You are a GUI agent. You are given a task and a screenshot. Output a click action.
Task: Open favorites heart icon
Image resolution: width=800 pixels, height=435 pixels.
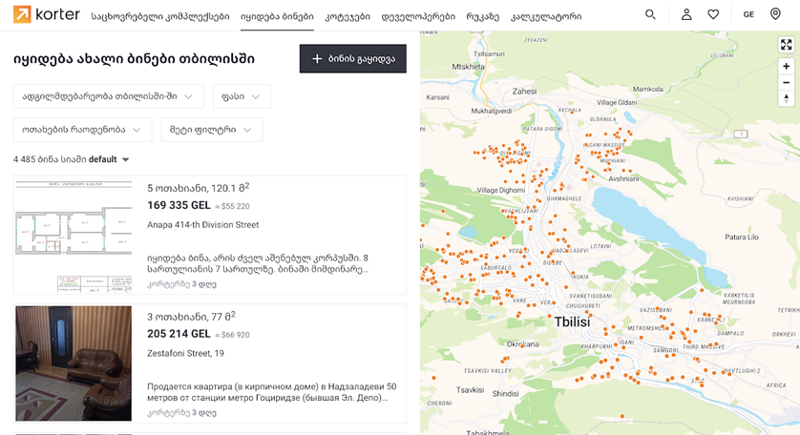(x=713, y=15)
